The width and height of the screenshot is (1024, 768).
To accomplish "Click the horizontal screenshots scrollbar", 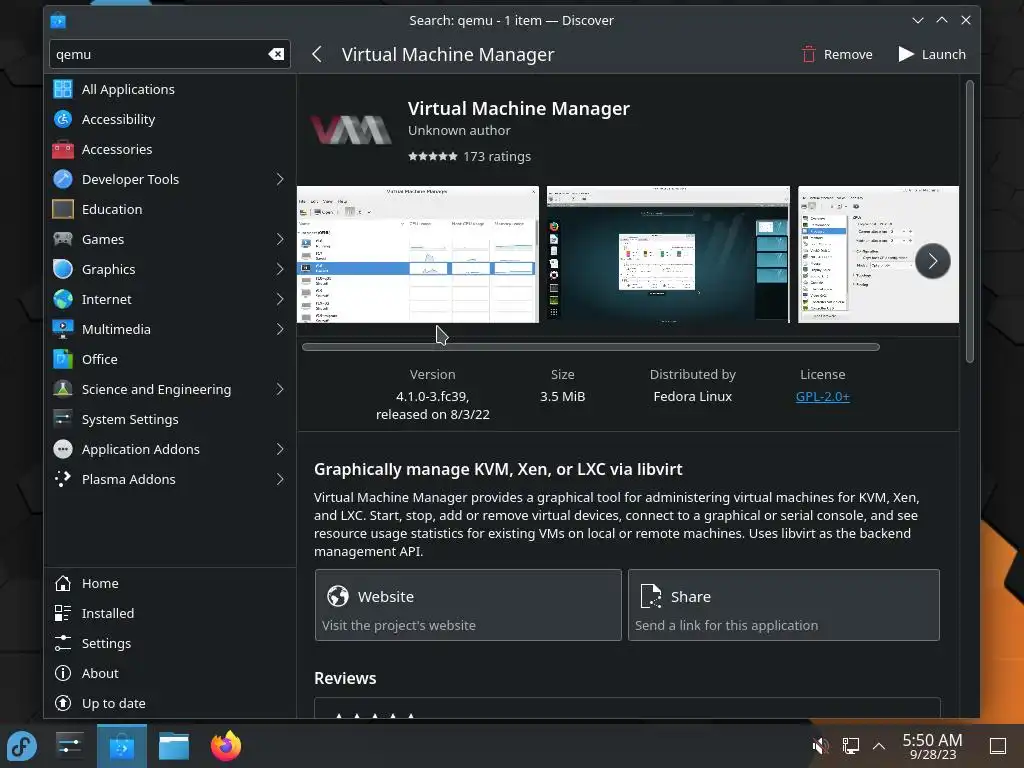I will coord(591,347).
